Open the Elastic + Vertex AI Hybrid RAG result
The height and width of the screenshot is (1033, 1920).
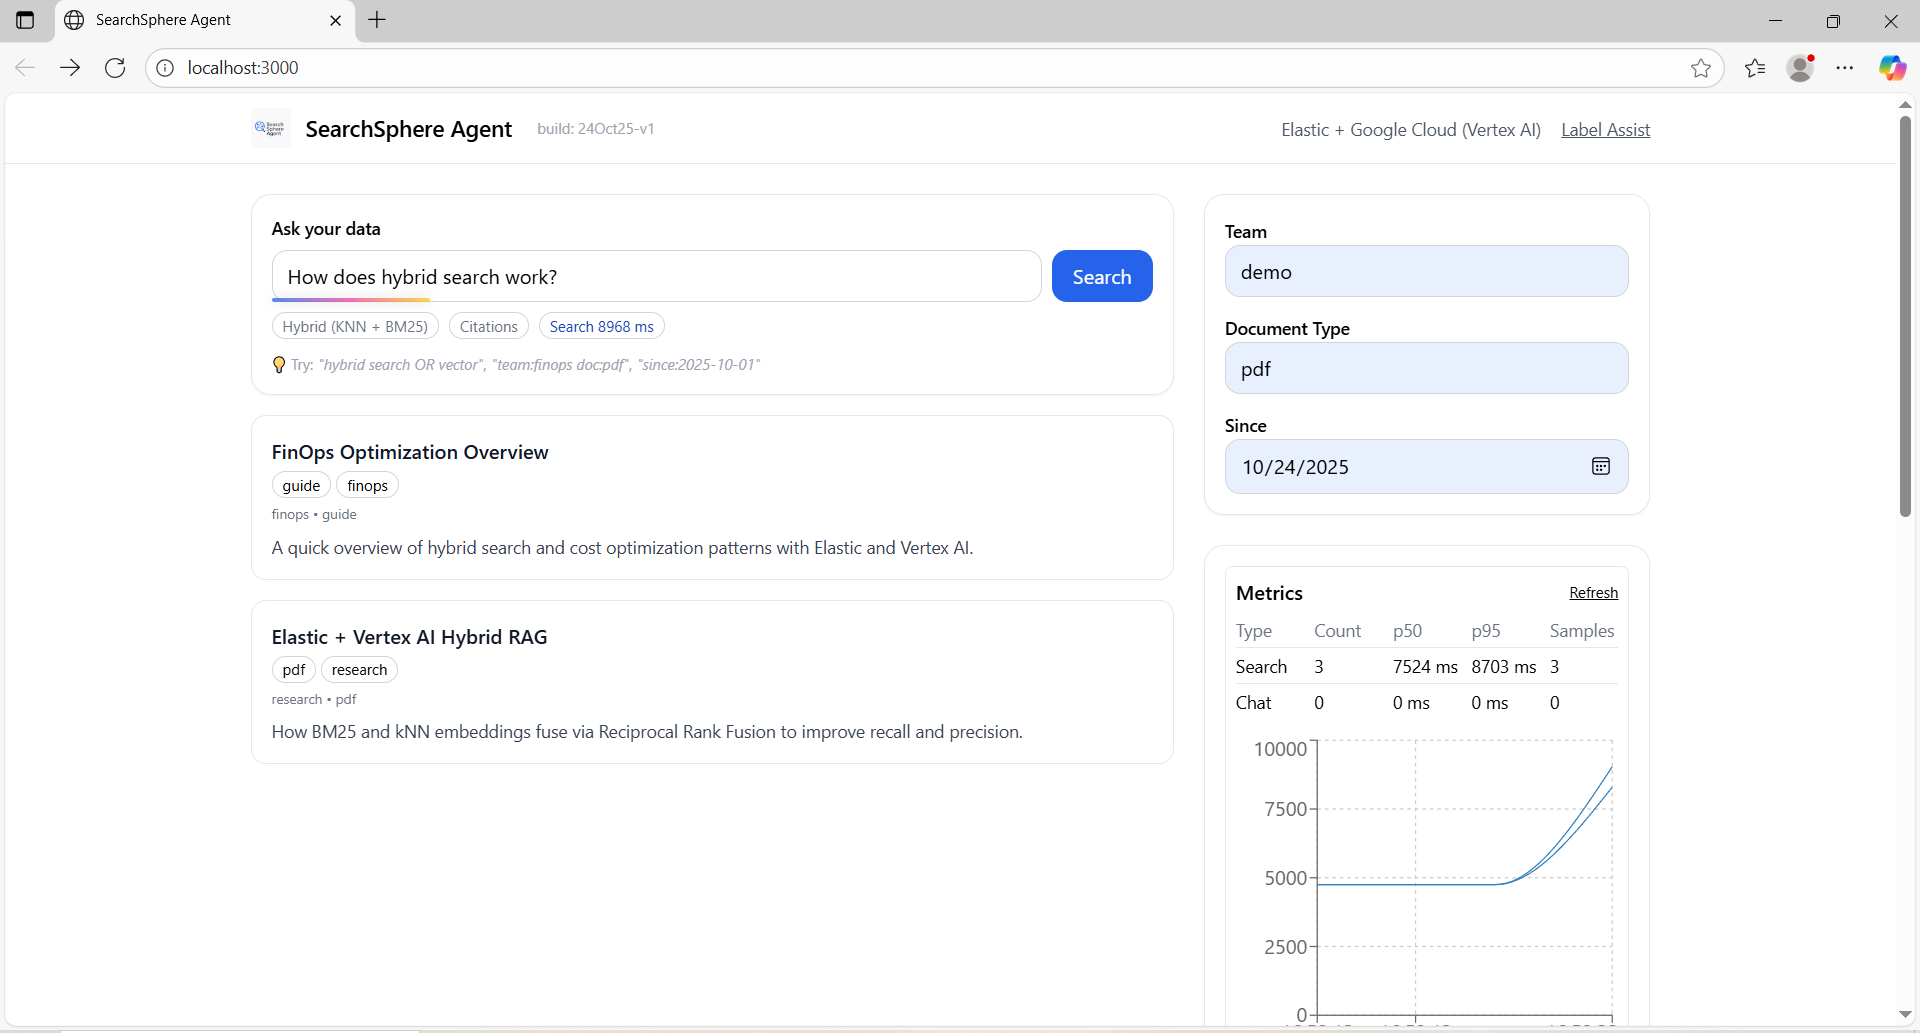tap(409, 637)
